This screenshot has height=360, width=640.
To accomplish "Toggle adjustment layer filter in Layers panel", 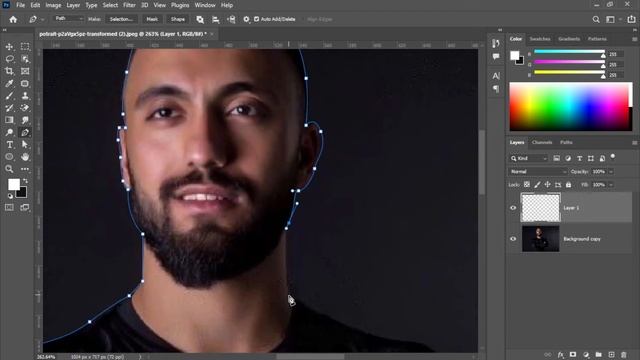I will click(x=568, y=158).
